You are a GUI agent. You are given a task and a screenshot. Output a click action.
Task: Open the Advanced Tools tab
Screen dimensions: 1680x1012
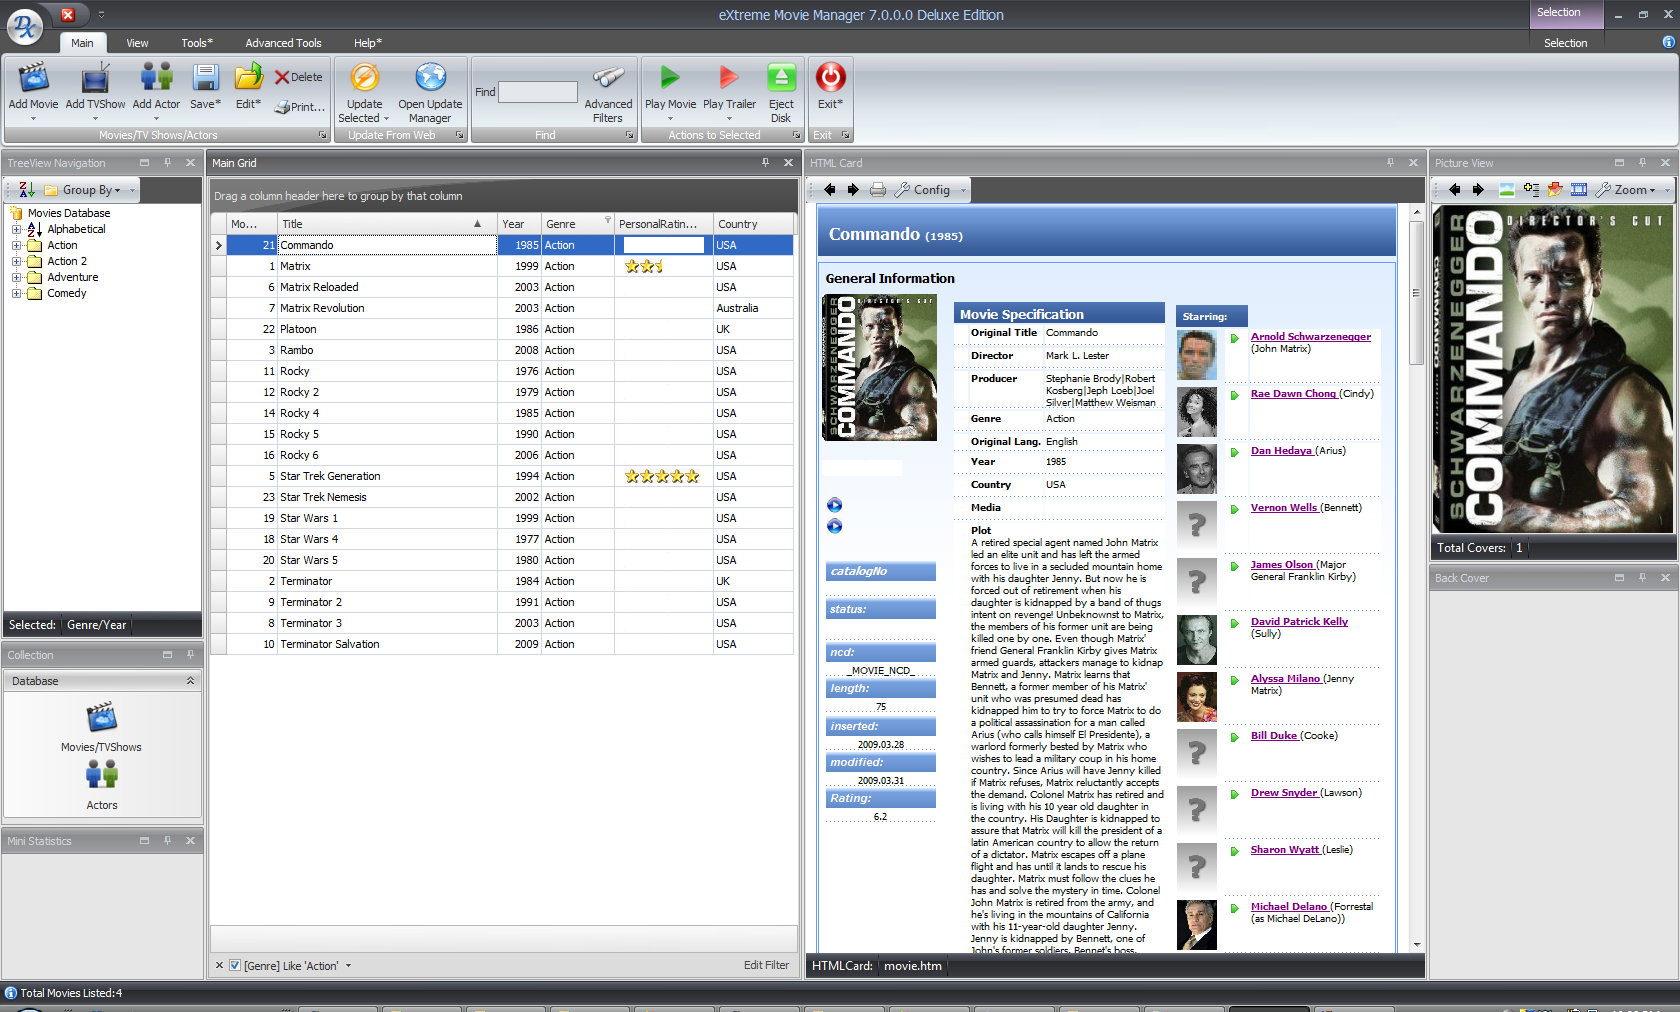click(x=283, y=43)
